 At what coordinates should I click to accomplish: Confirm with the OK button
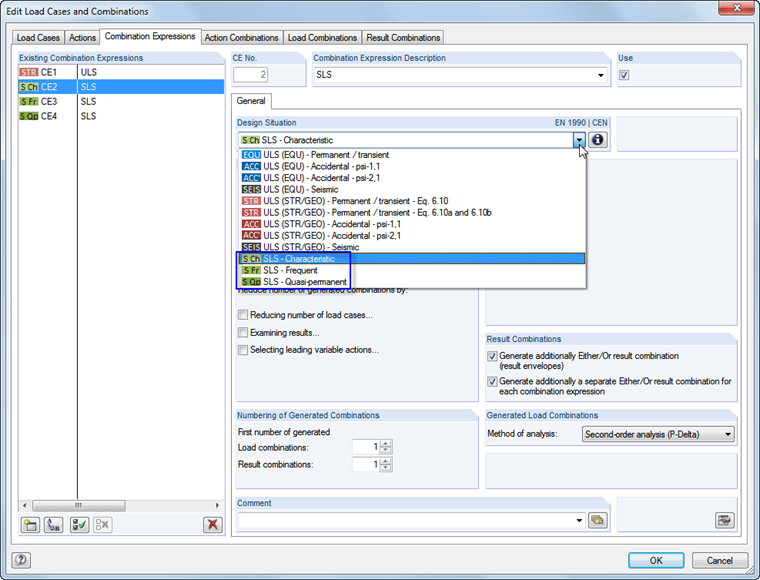[656, 561]
